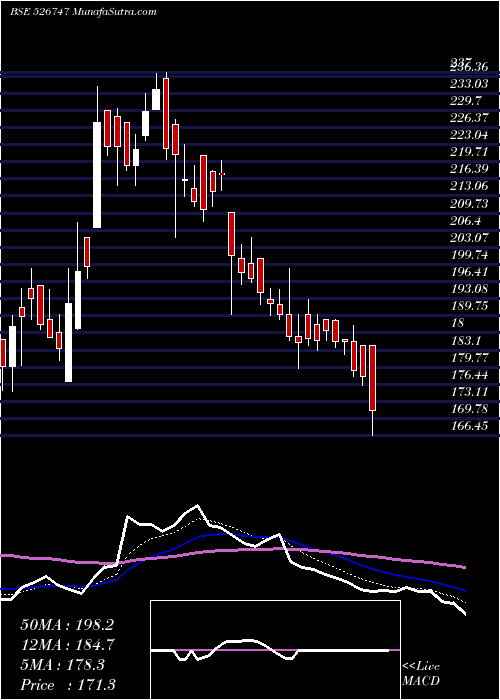The height and width of the screenshot is (700, 500).
Task: Click the 169.78 price axis label
Action: coord(469,409)
